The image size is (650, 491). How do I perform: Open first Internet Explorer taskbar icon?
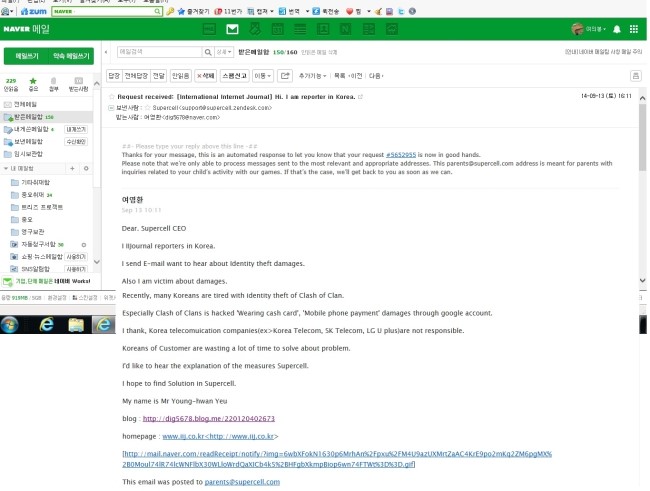click(46, 324)
